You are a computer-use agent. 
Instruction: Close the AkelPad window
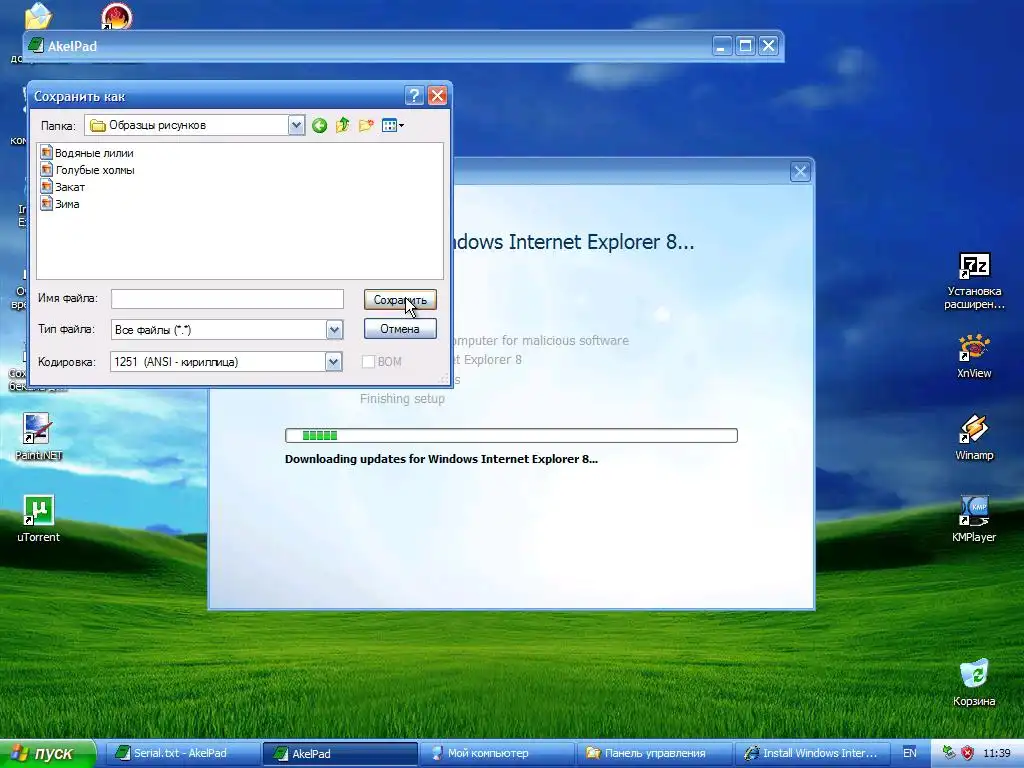click(769, 46)
